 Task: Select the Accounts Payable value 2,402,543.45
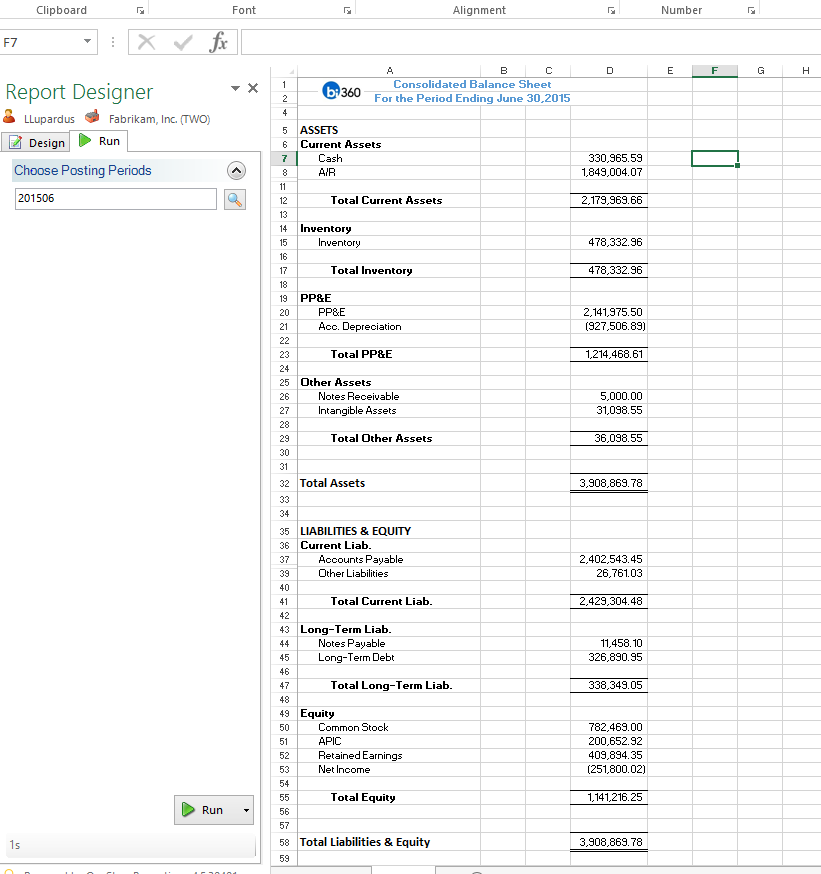pos(609,559)
